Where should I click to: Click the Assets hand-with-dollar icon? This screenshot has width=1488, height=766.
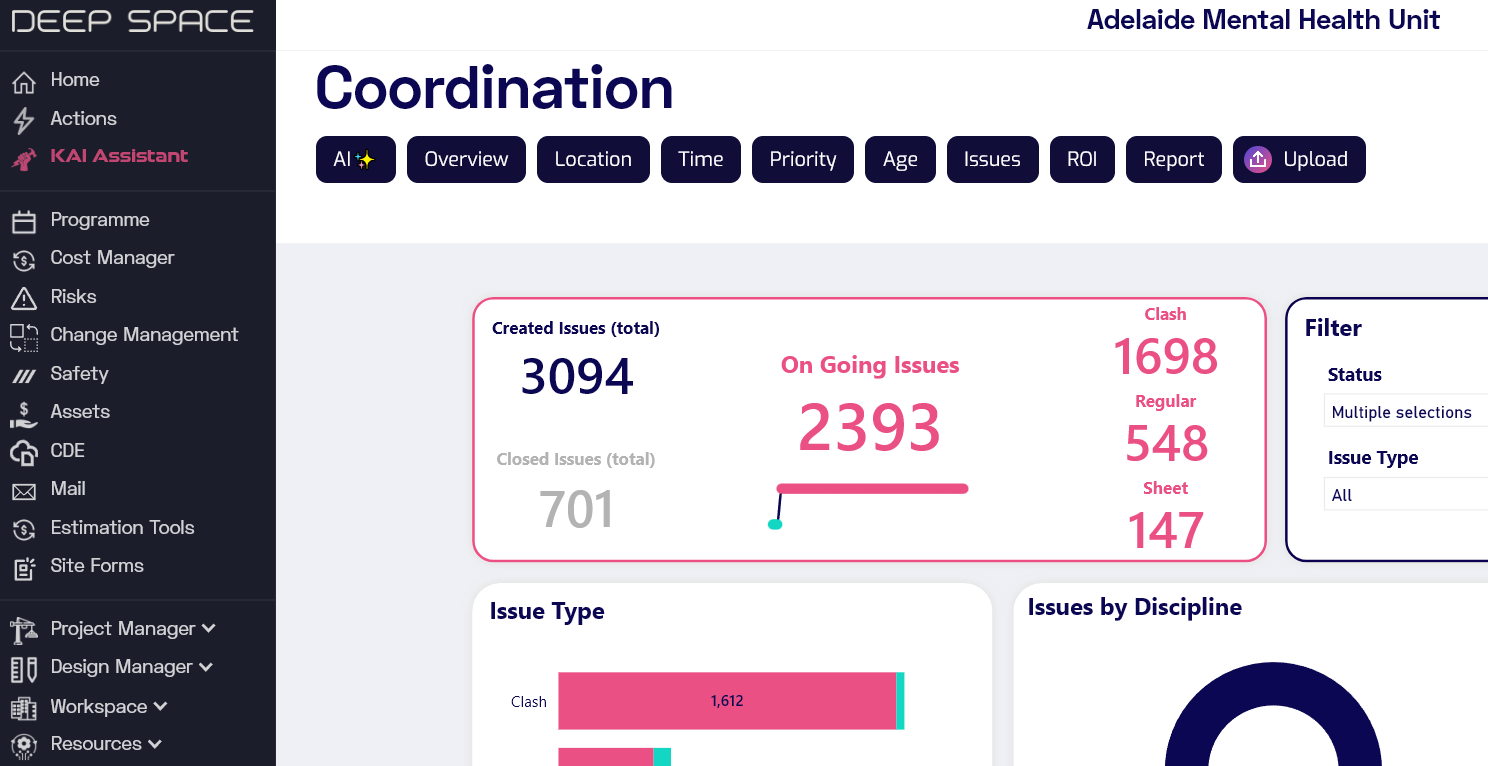pyautogui.click(x=24, y=414)
